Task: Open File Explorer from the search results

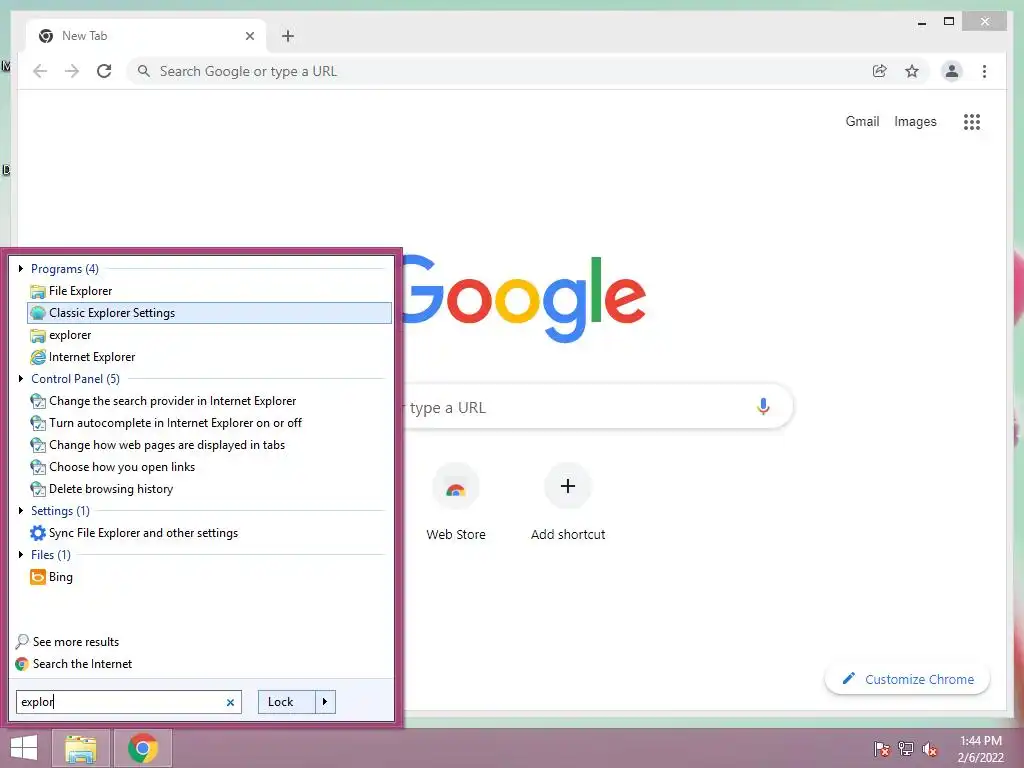Action: (x=209, y=291)
